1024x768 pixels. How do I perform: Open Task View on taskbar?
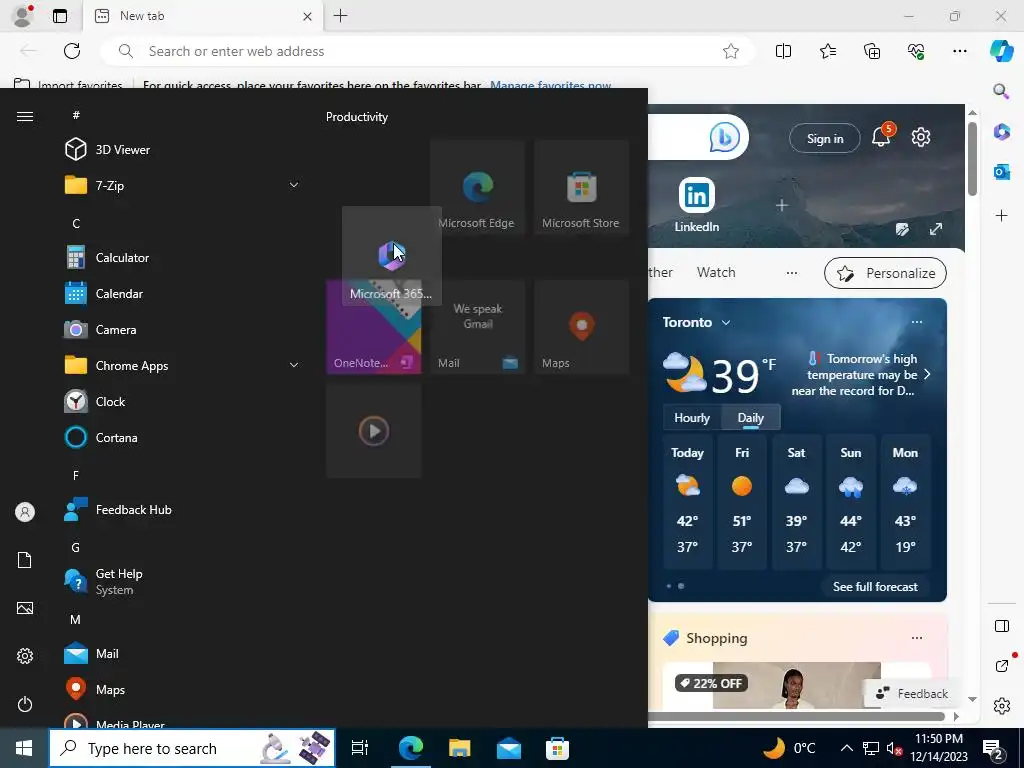coord(360,748)
